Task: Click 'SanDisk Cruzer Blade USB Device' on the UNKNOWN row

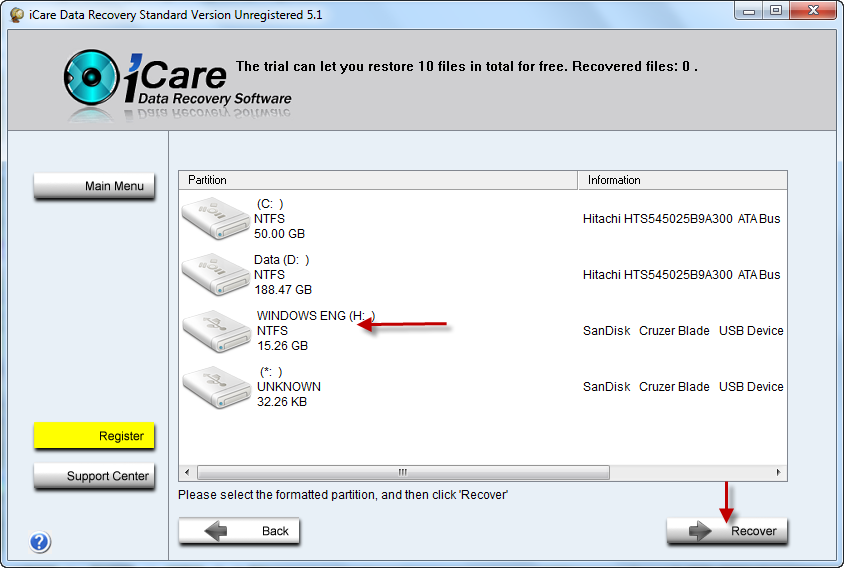Action: (683, 387)
